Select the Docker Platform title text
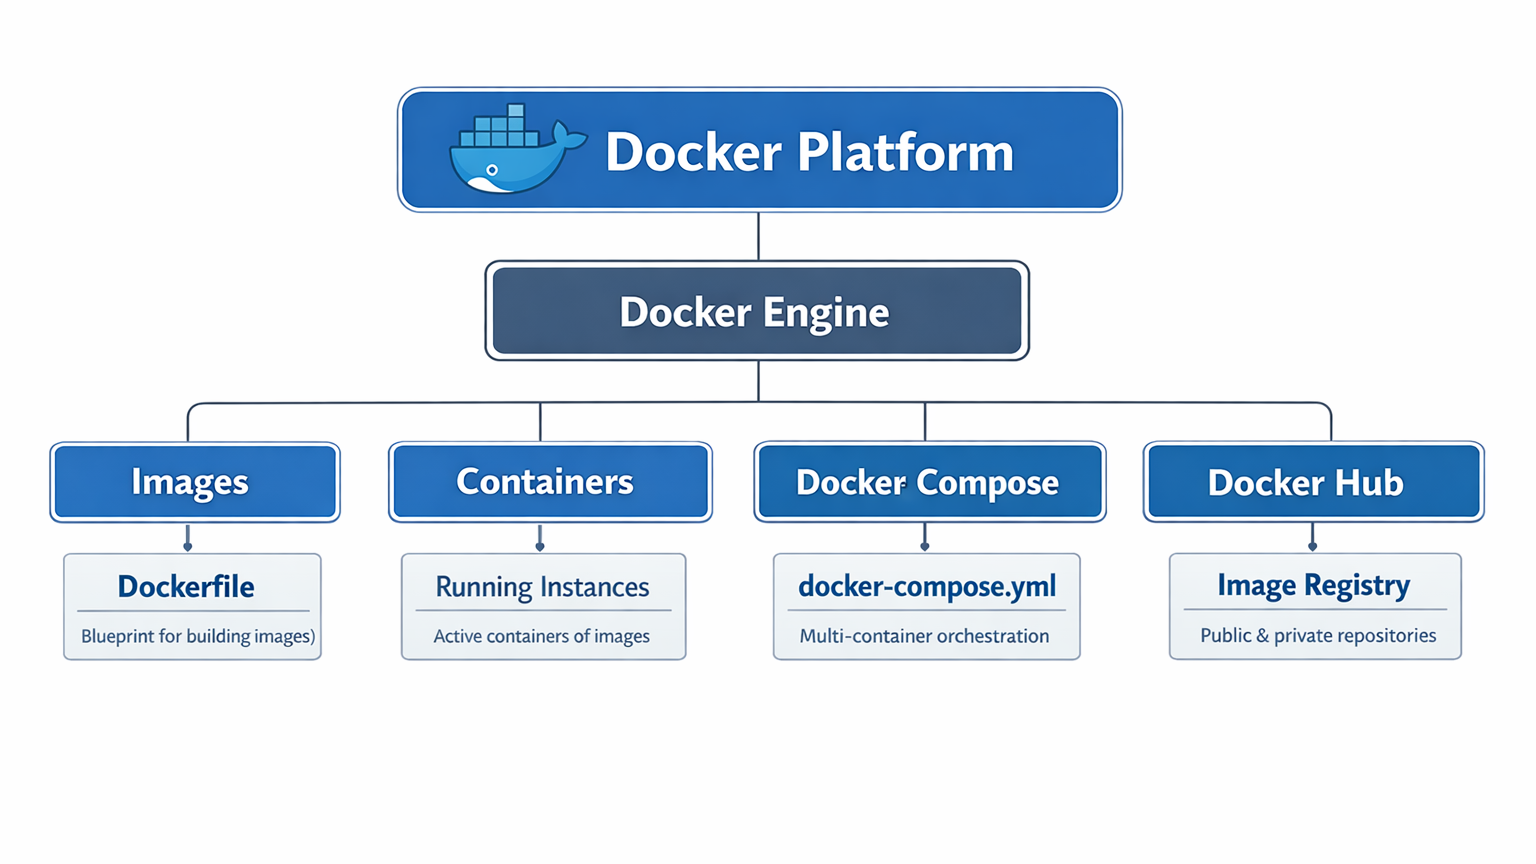The image size is (1536, 864). coord(809,152)
